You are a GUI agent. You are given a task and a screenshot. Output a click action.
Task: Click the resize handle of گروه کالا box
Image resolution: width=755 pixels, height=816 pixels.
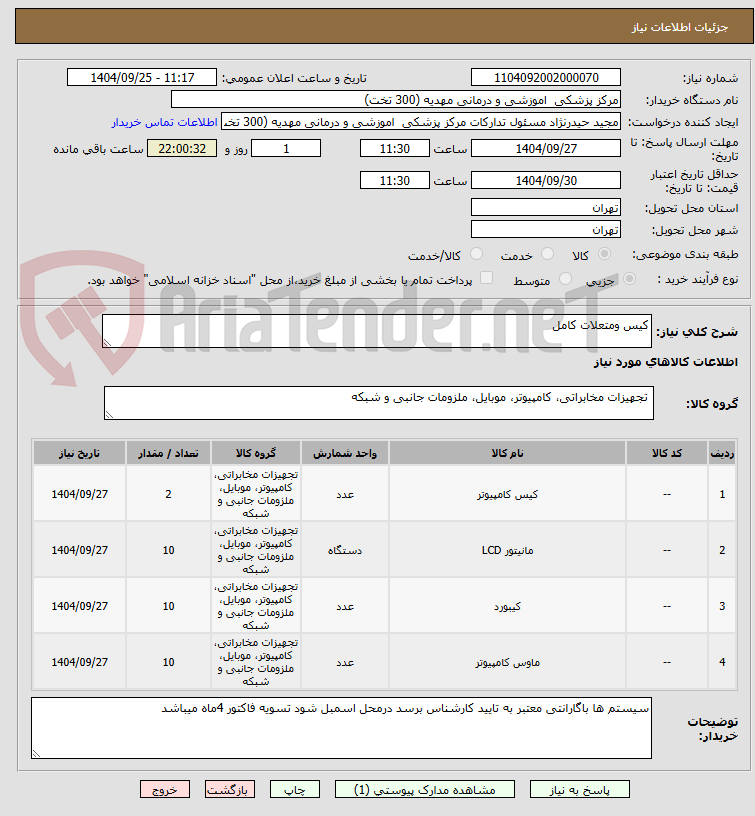[109, 414]
